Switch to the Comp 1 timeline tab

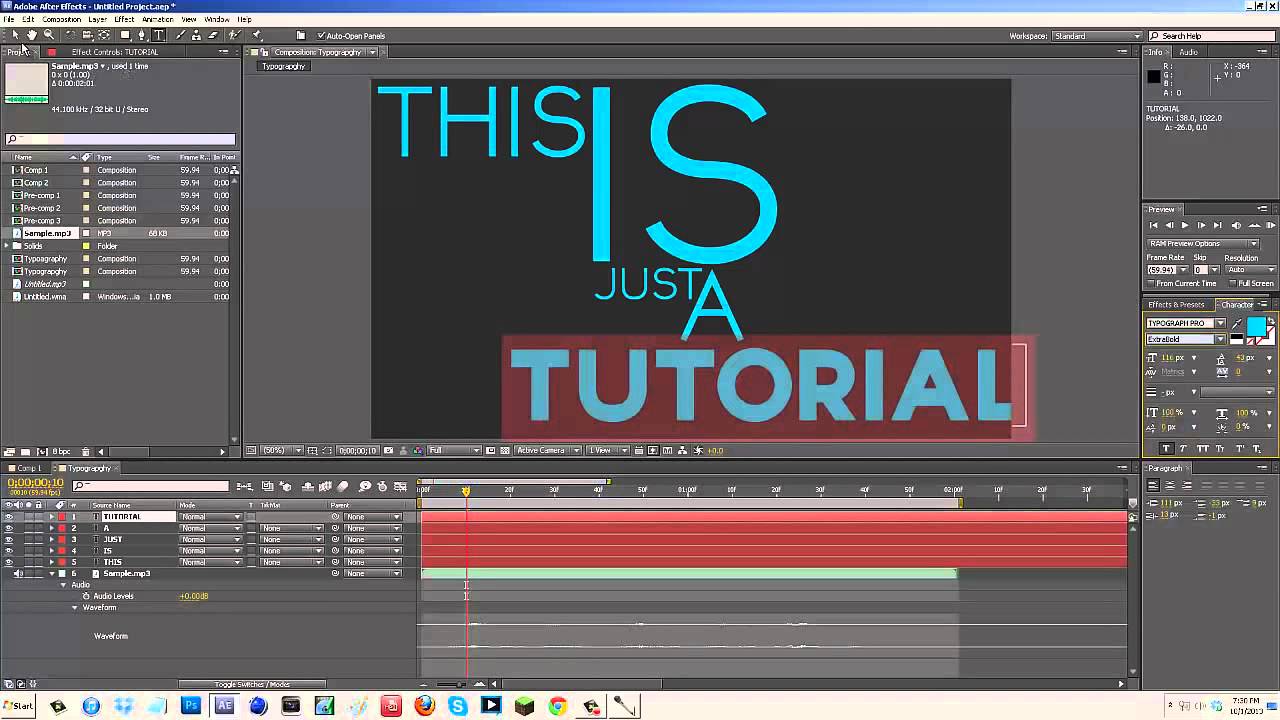pos(27,468)
